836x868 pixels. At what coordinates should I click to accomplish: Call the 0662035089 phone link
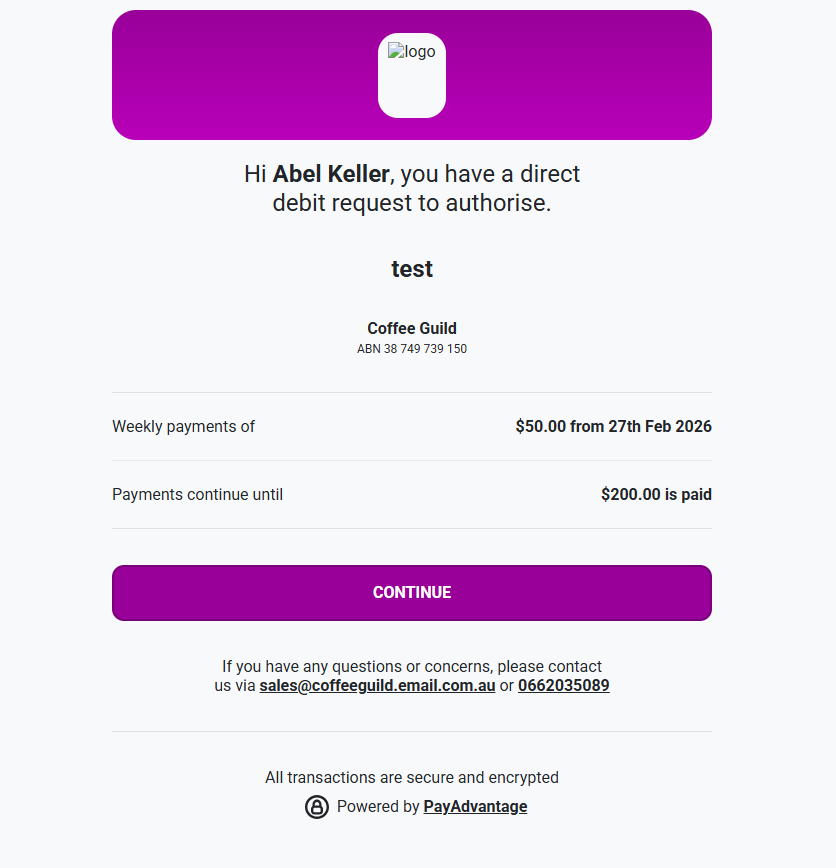[x=563, y=686]
